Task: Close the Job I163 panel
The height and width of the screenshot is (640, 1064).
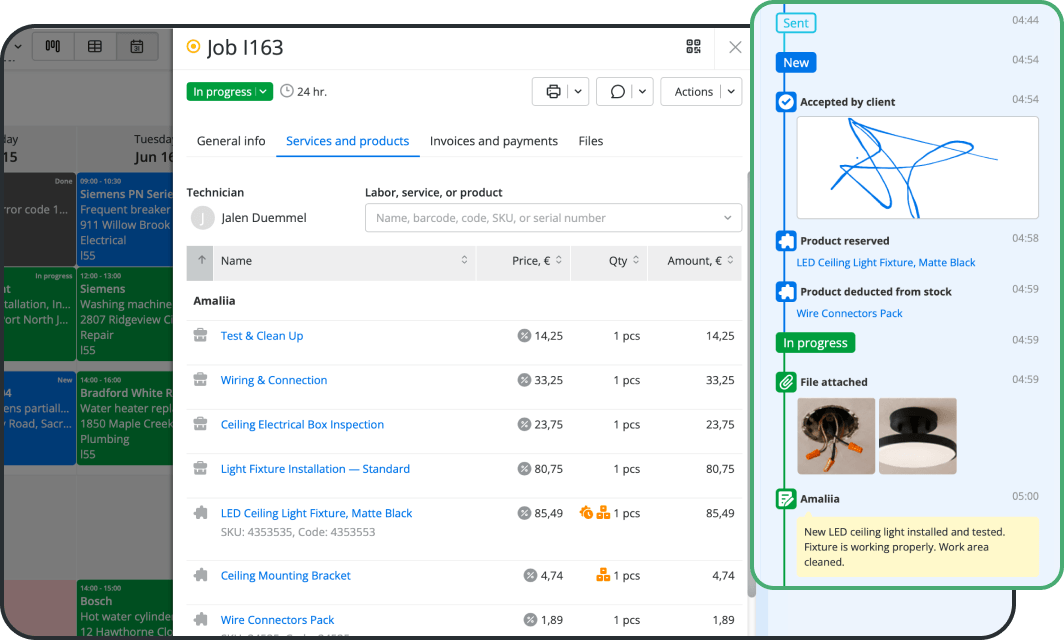Action: [x=735, y=47]
